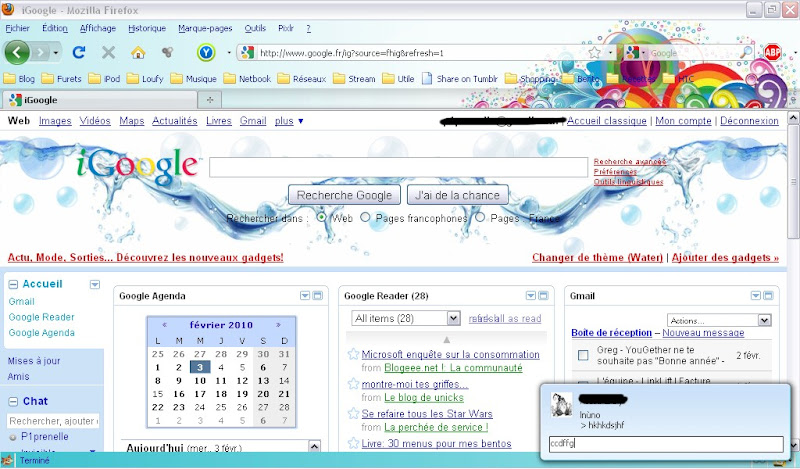The width and height of the screenshot is (800, 469).
Task: Select February 10 in the calendar
Action: click(200, 381)
